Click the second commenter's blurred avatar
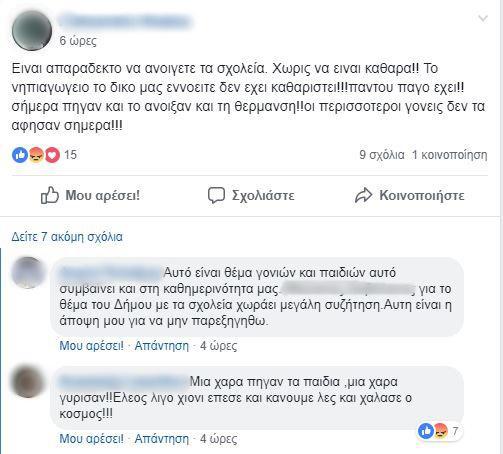Screen dimensions: 503x454 [x=28, y=382]
